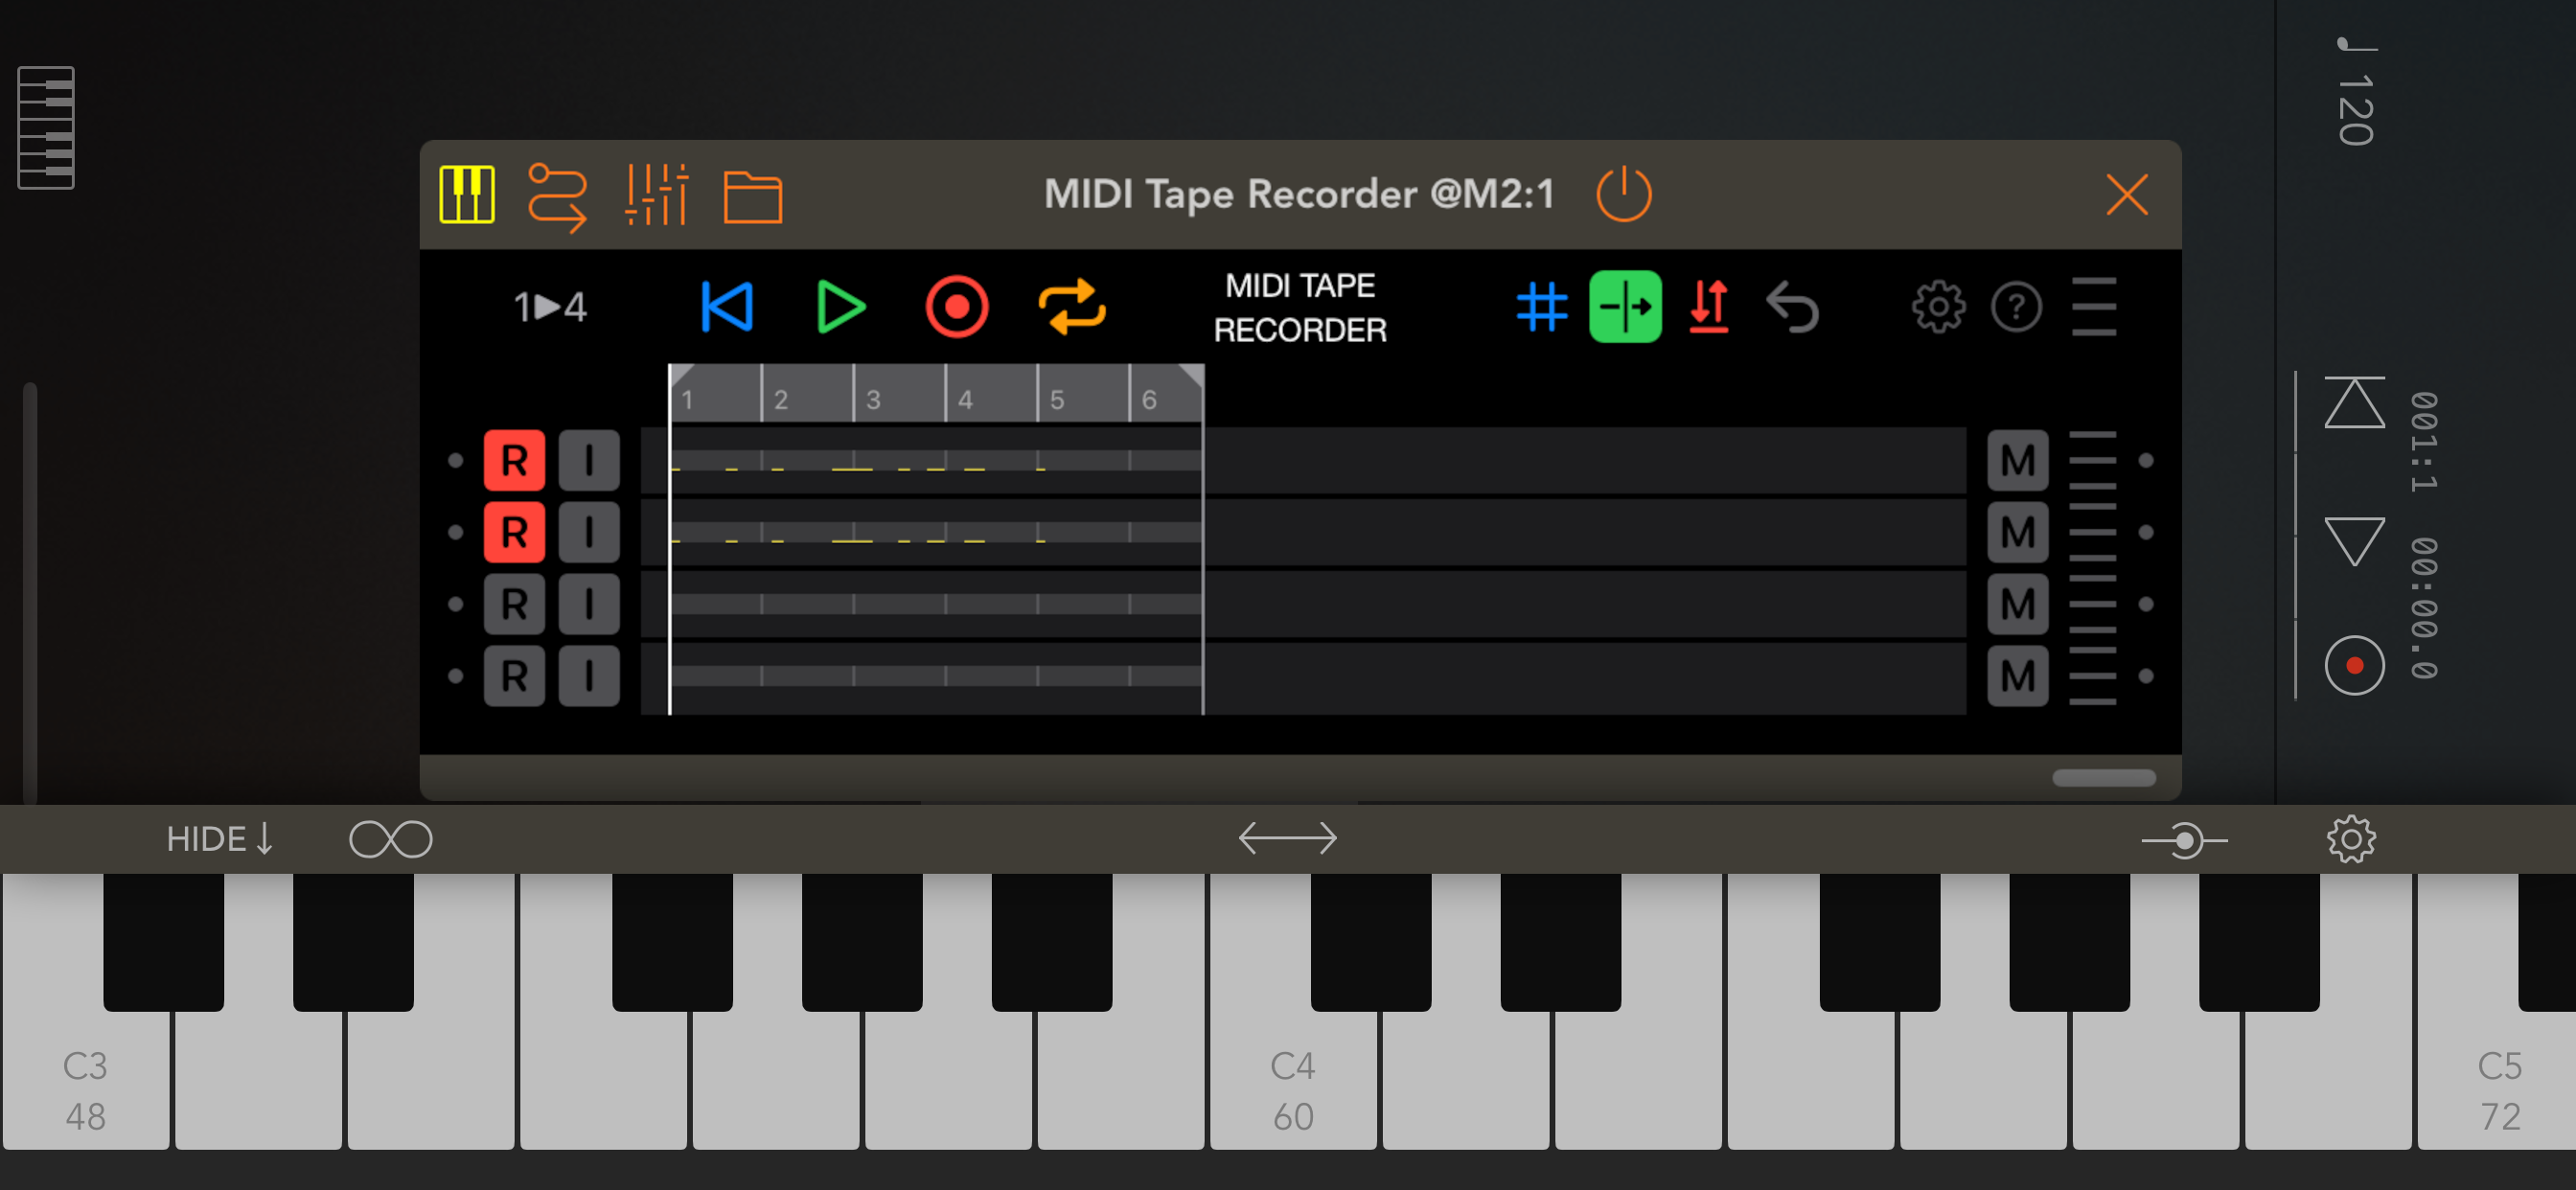Click the host record circle button
2576x1190 pixels.
click(x=2354, y=665)
